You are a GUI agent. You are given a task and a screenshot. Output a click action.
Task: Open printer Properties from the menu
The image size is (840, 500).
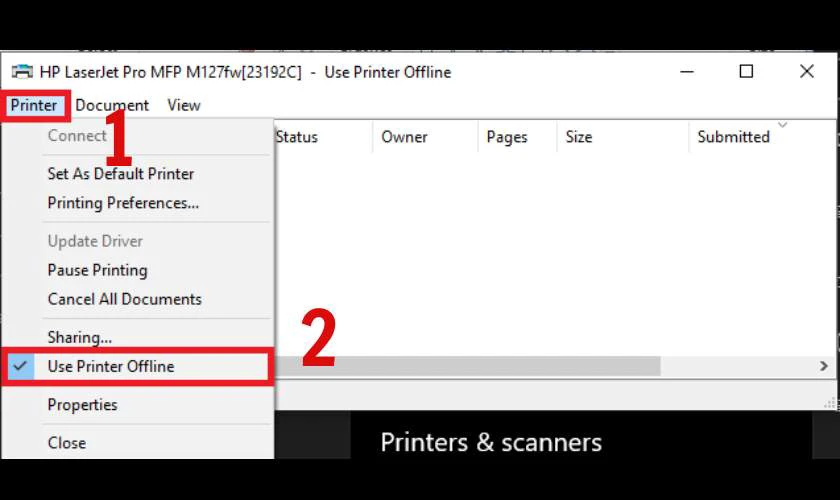[82, 405]
